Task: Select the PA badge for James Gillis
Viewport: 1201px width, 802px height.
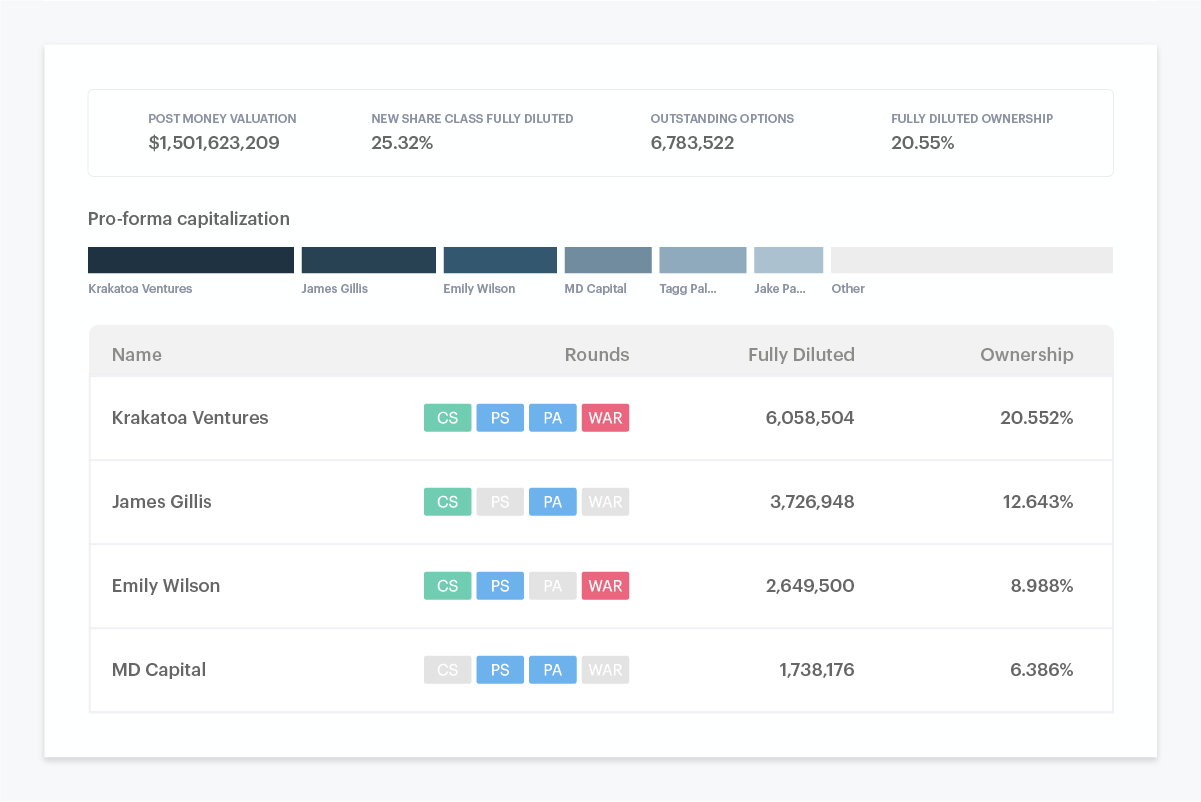Action: tap(553, 502)
